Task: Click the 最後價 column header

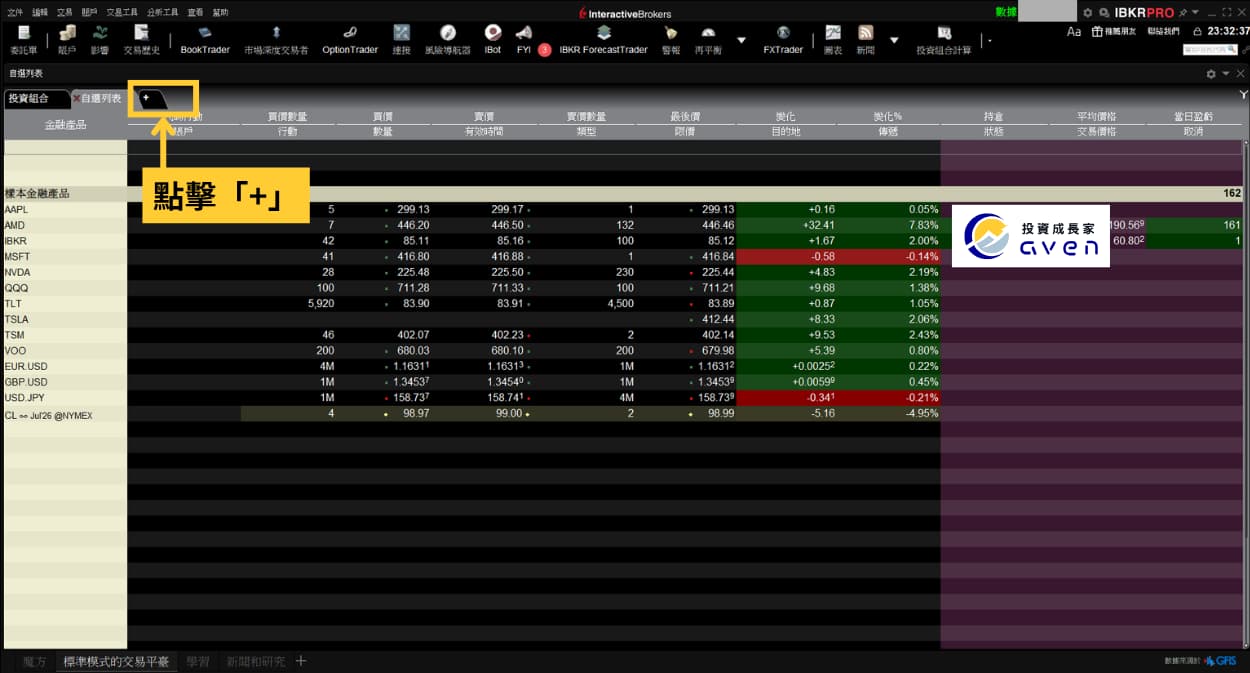Action: (685, 117)
